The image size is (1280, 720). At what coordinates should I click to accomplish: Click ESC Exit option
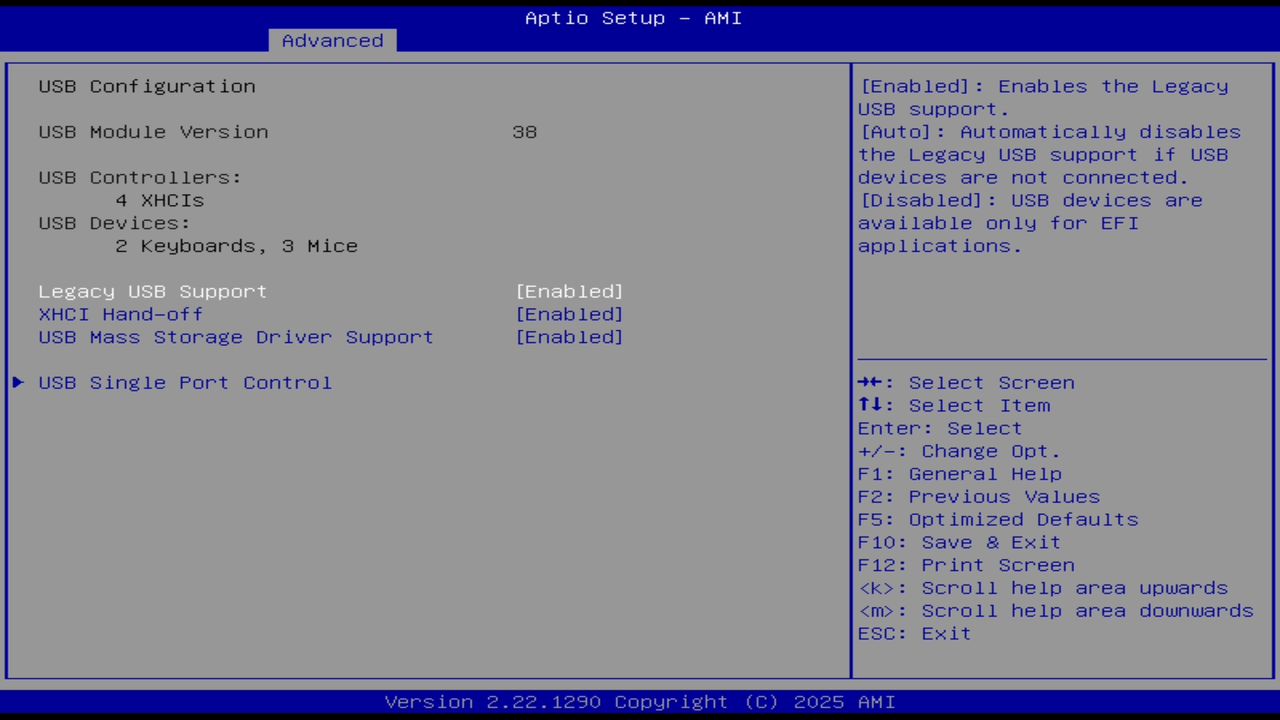pos(913,633)
